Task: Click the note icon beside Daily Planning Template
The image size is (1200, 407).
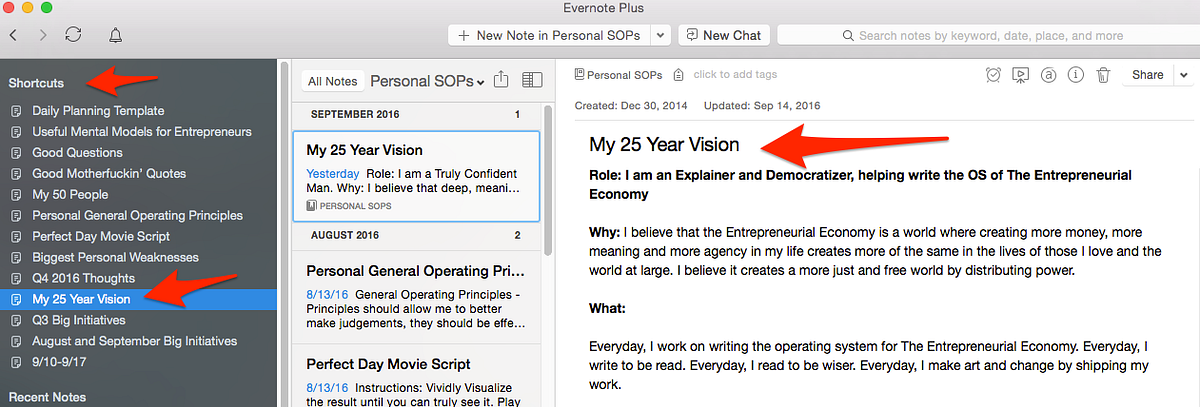Action: click(x=15, y=111)
